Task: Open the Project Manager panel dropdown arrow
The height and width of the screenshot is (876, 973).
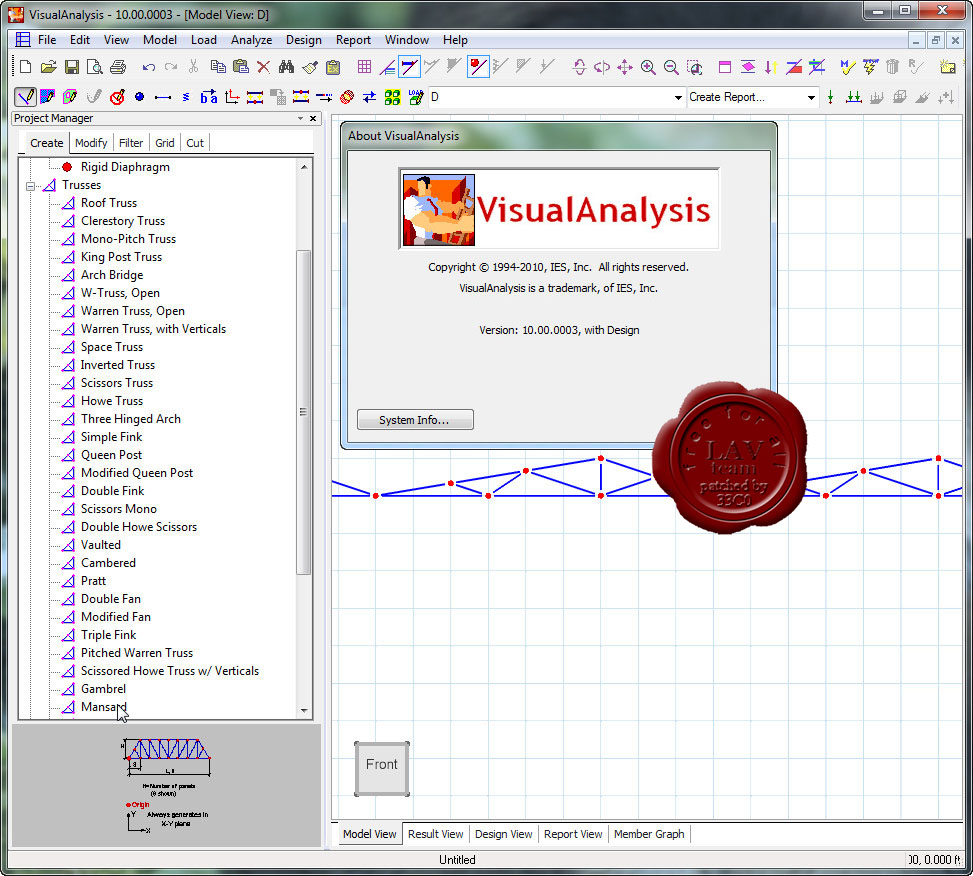Action: pos(300,118)
